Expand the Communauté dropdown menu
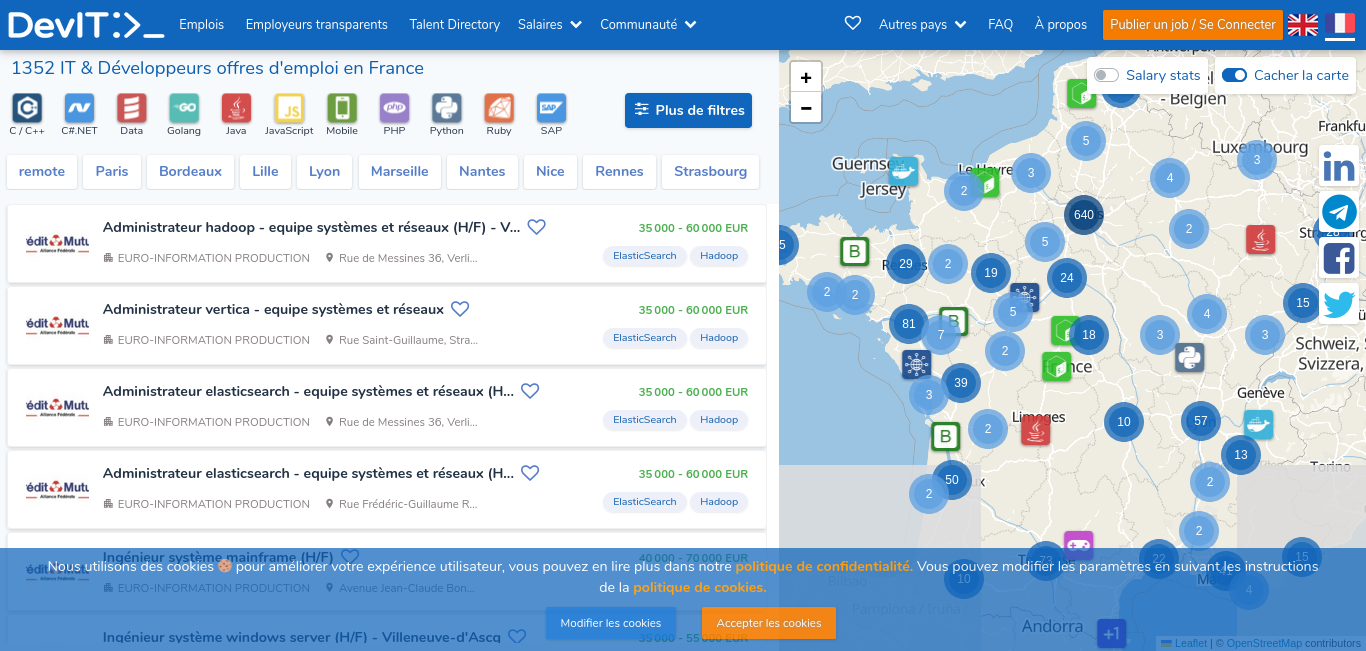This screenshot has width=1366, height=651. click(x=648, y=24)
